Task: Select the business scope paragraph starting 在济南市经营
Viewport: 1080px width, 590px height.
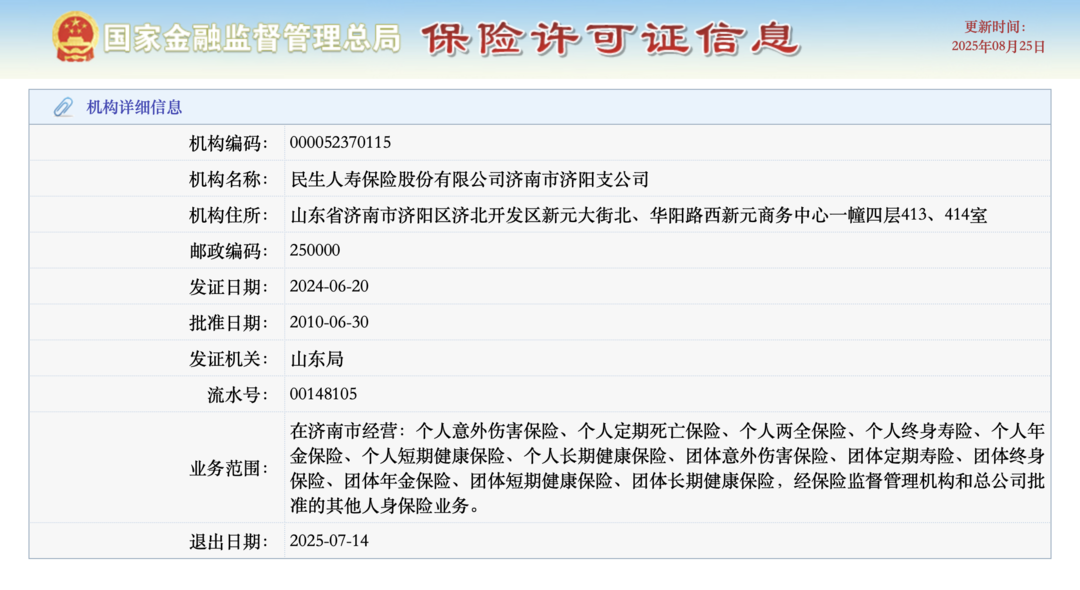Action: (667, 468)
